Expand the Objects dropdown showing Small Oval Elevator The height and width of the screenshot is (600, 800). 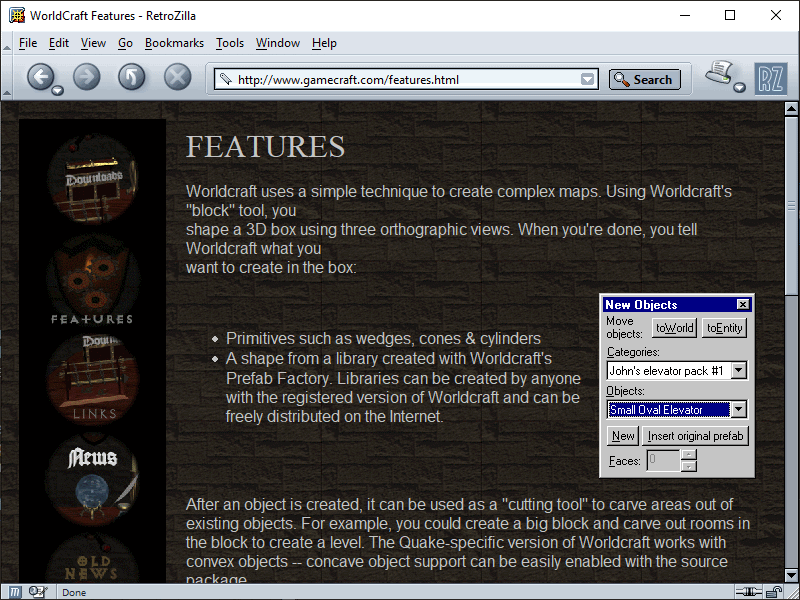click(x=738, y=409)
